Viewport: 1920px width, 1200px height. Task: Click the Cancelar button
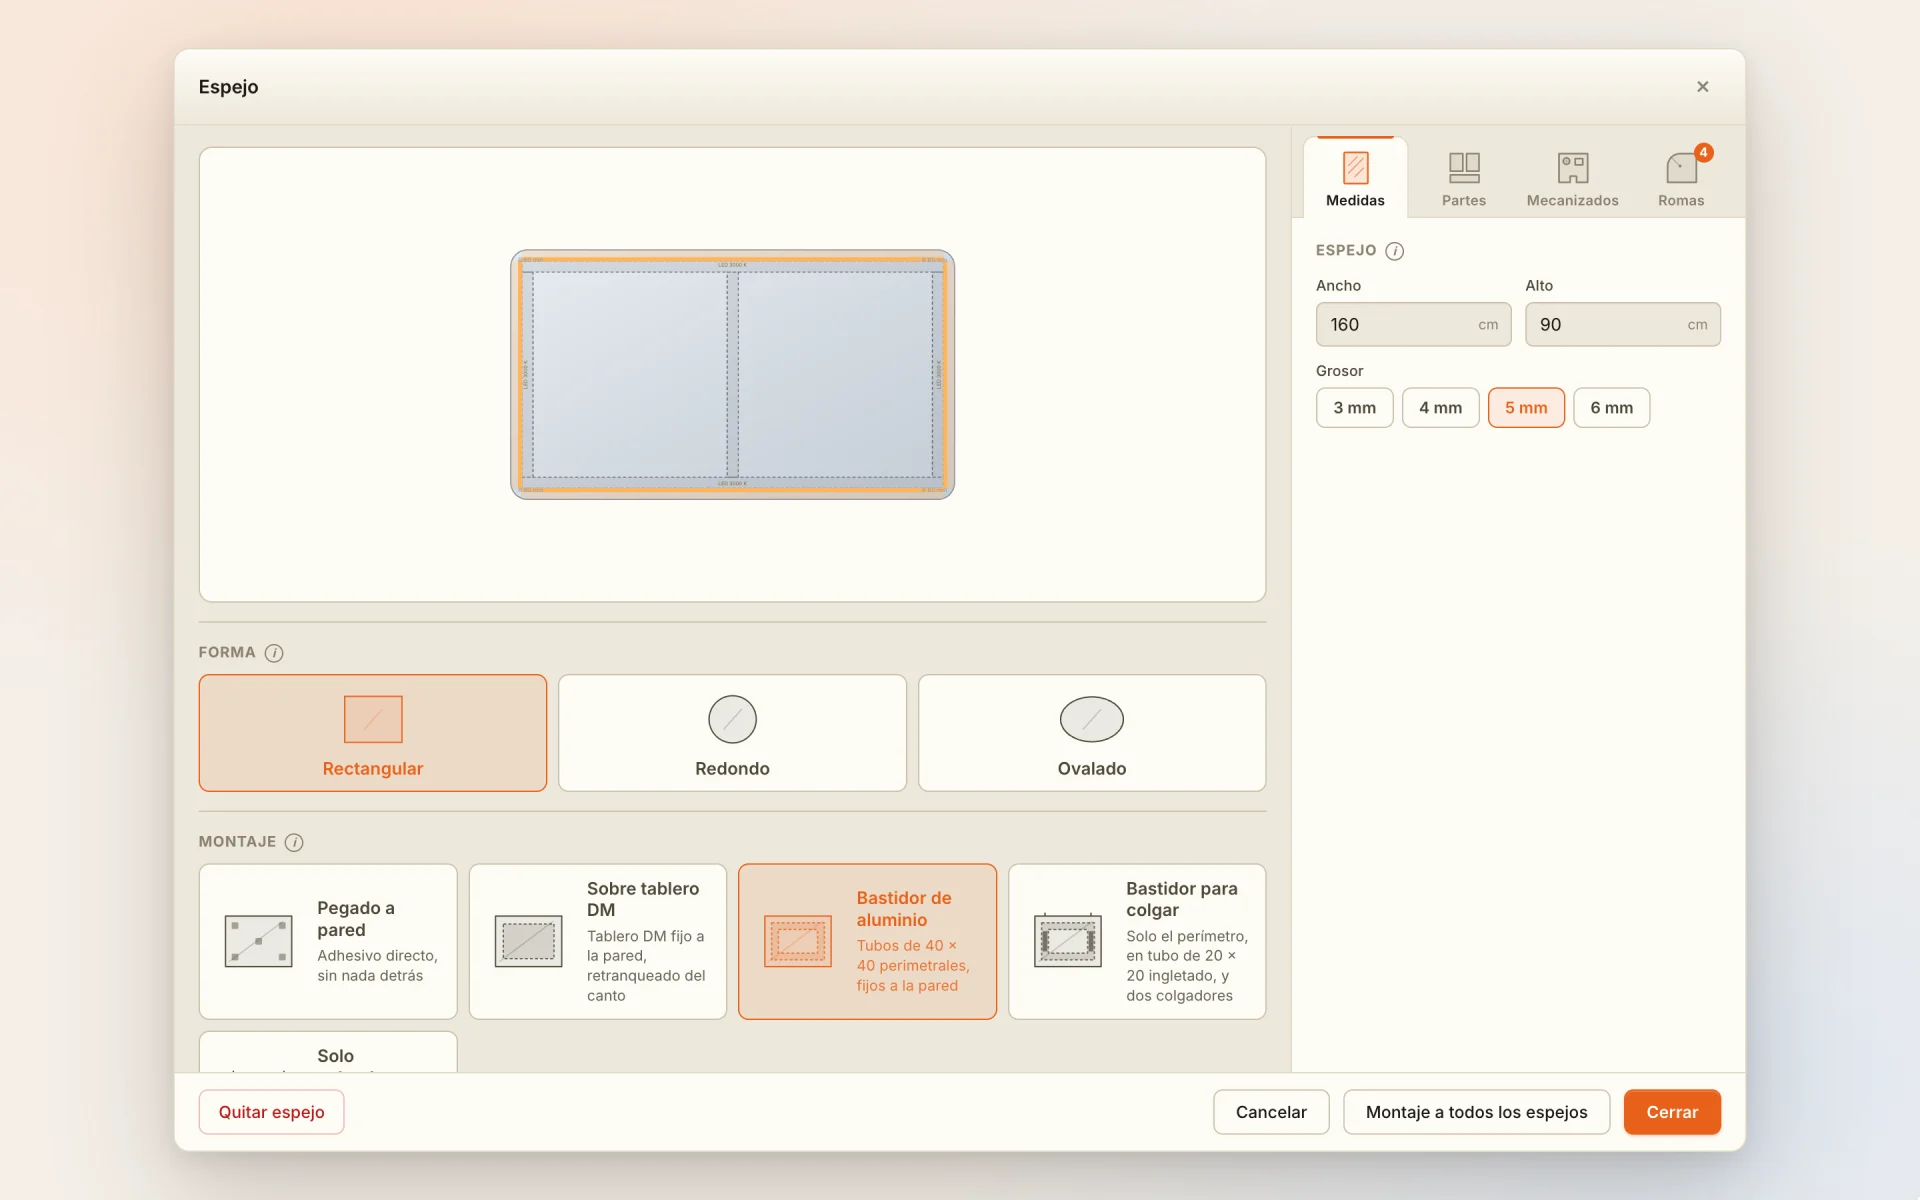coord(1271,1112)
